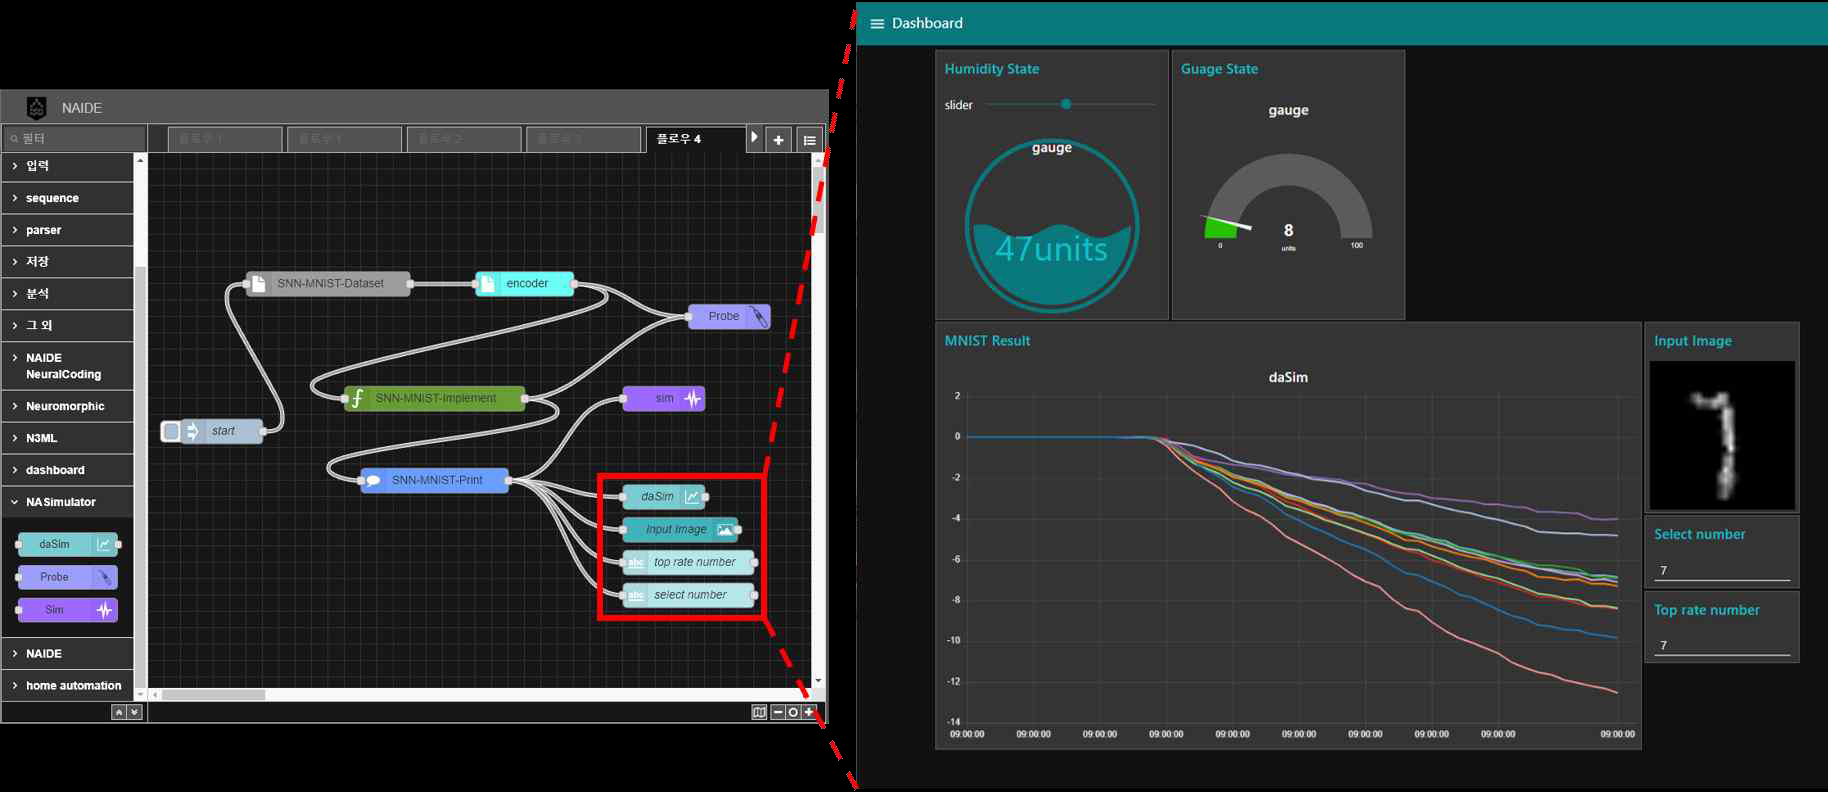Click the Guage State gauge dial
This screenshot has width=1828, height=792.
1288,198
